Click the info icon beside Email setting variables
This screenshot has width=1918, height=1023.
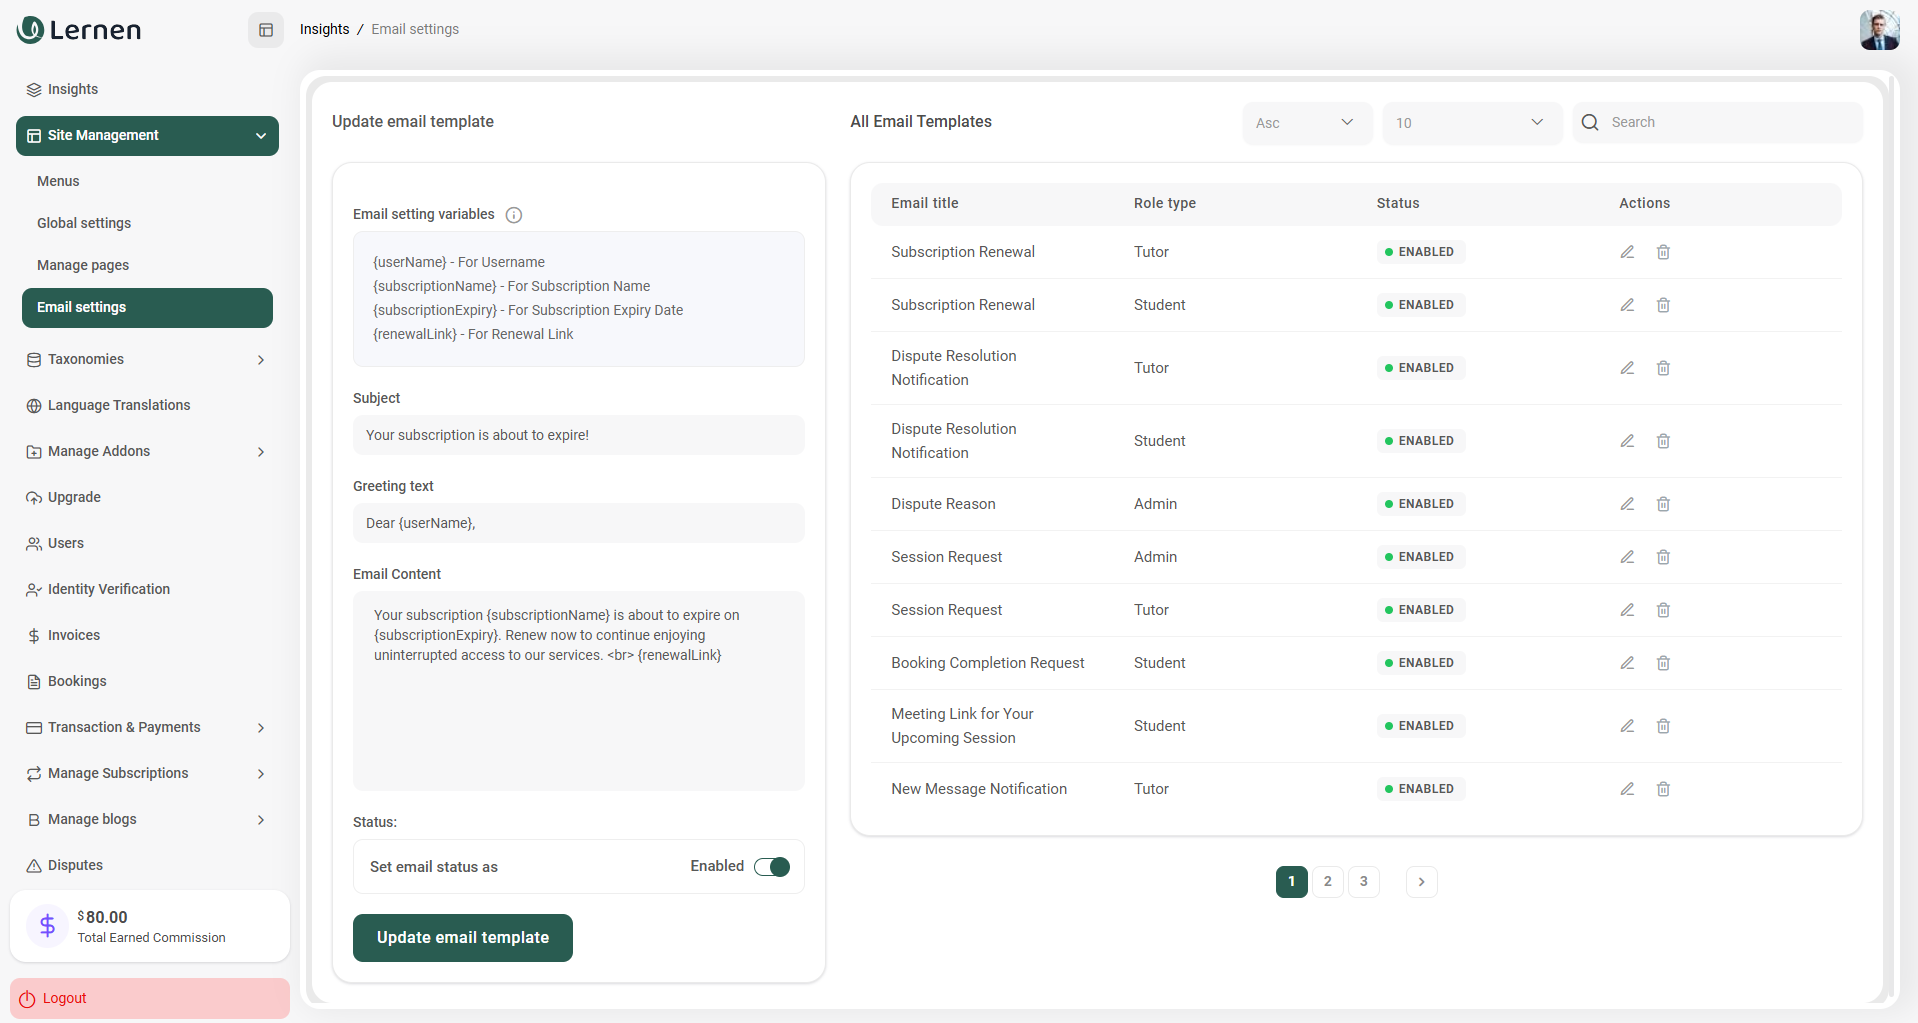tap(514, 215)
